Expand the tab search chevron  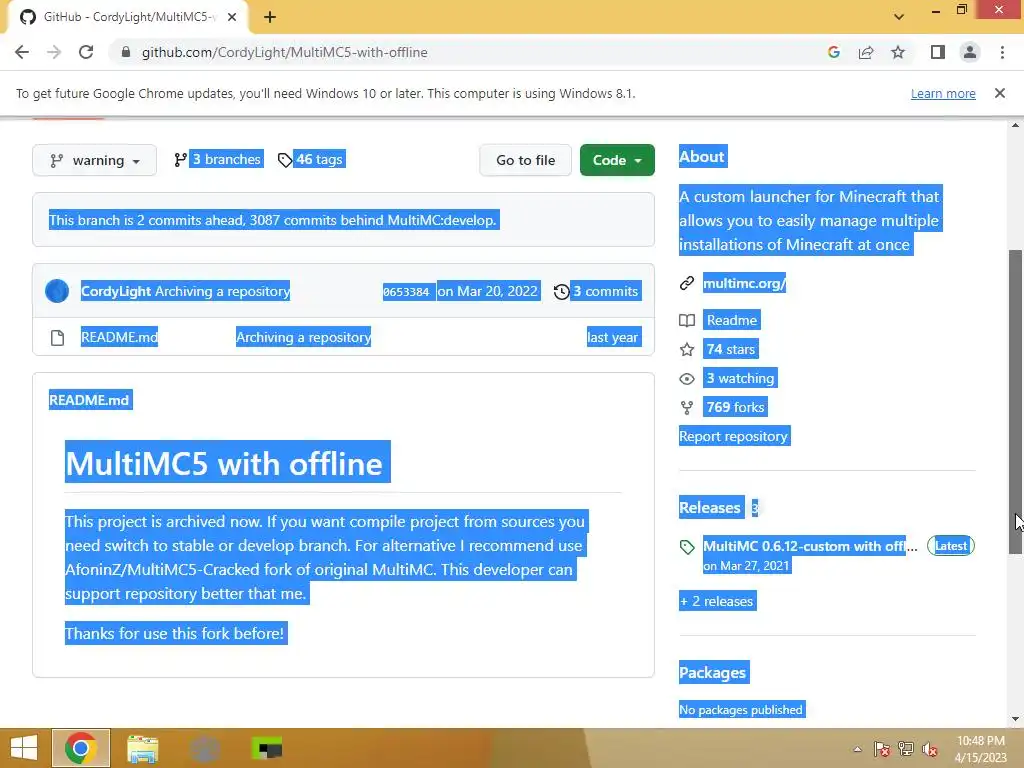pyautogui.click(x=899, y=17)
